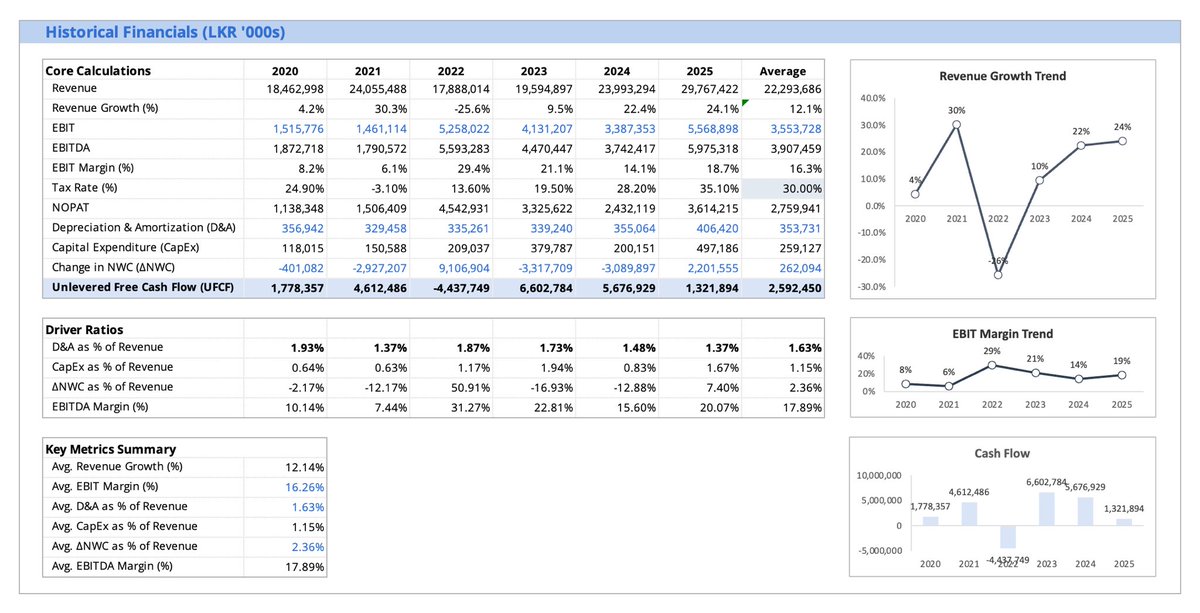This screenshot has width=1200, height=613.
Task: Select 2025 Revenue cell 29,767,422
Action: click(710, 89)
